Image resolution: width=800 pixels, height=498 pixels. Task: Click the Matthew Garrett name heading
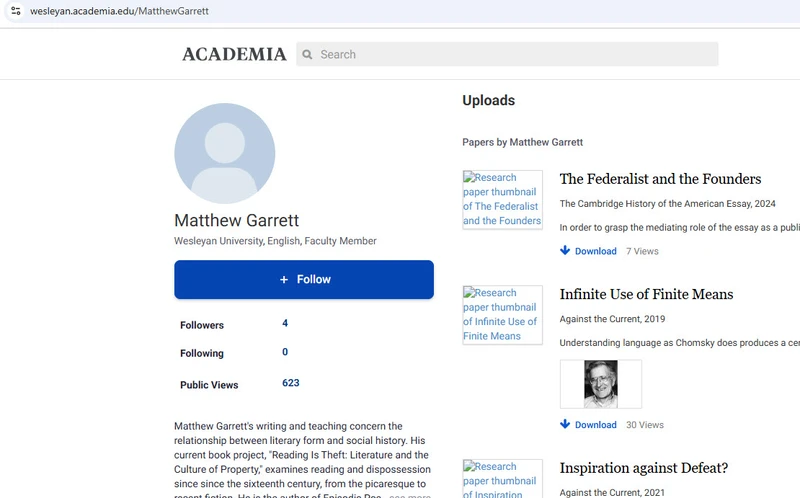click(237, 220)
